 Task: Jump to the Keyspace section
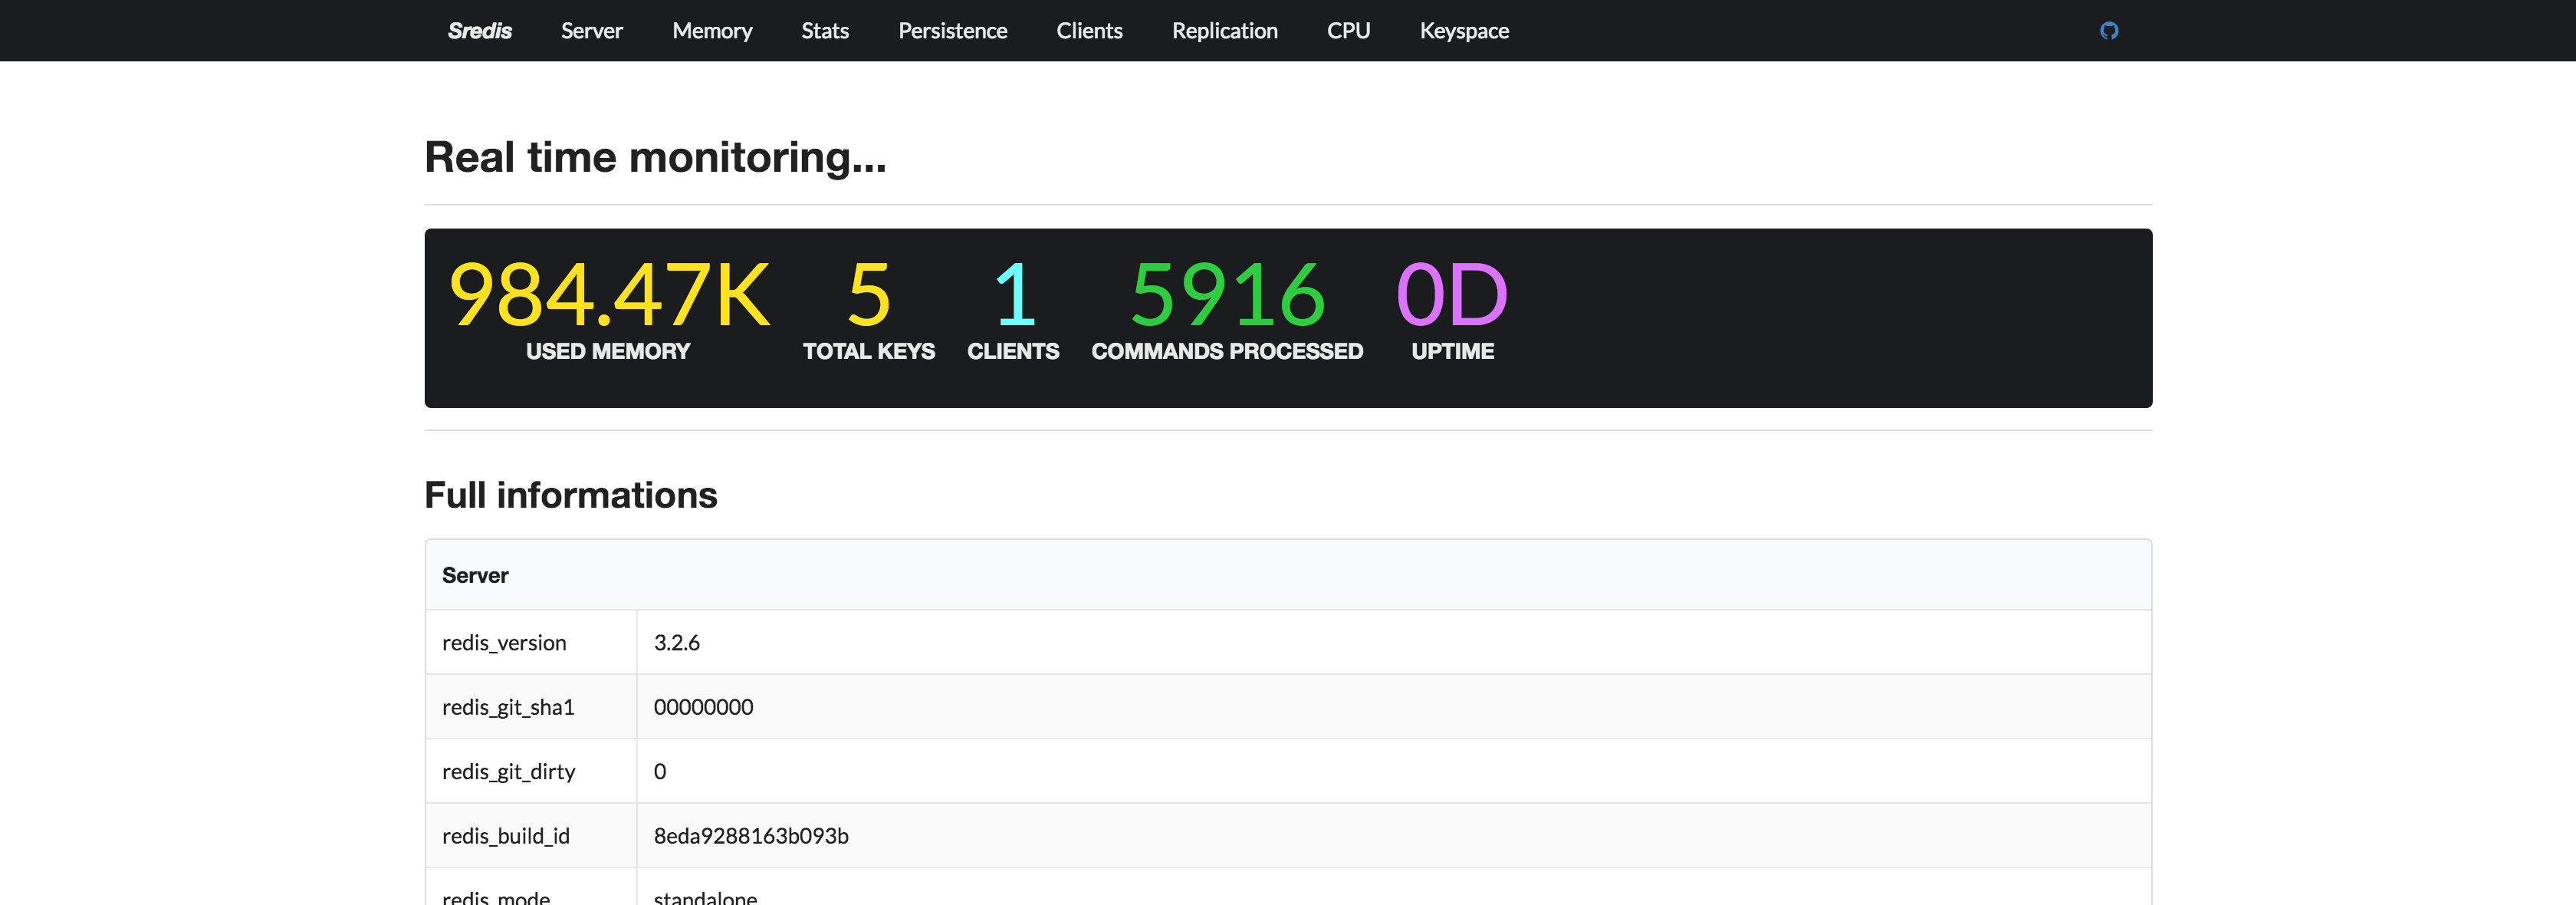[x=1463, y=31]
